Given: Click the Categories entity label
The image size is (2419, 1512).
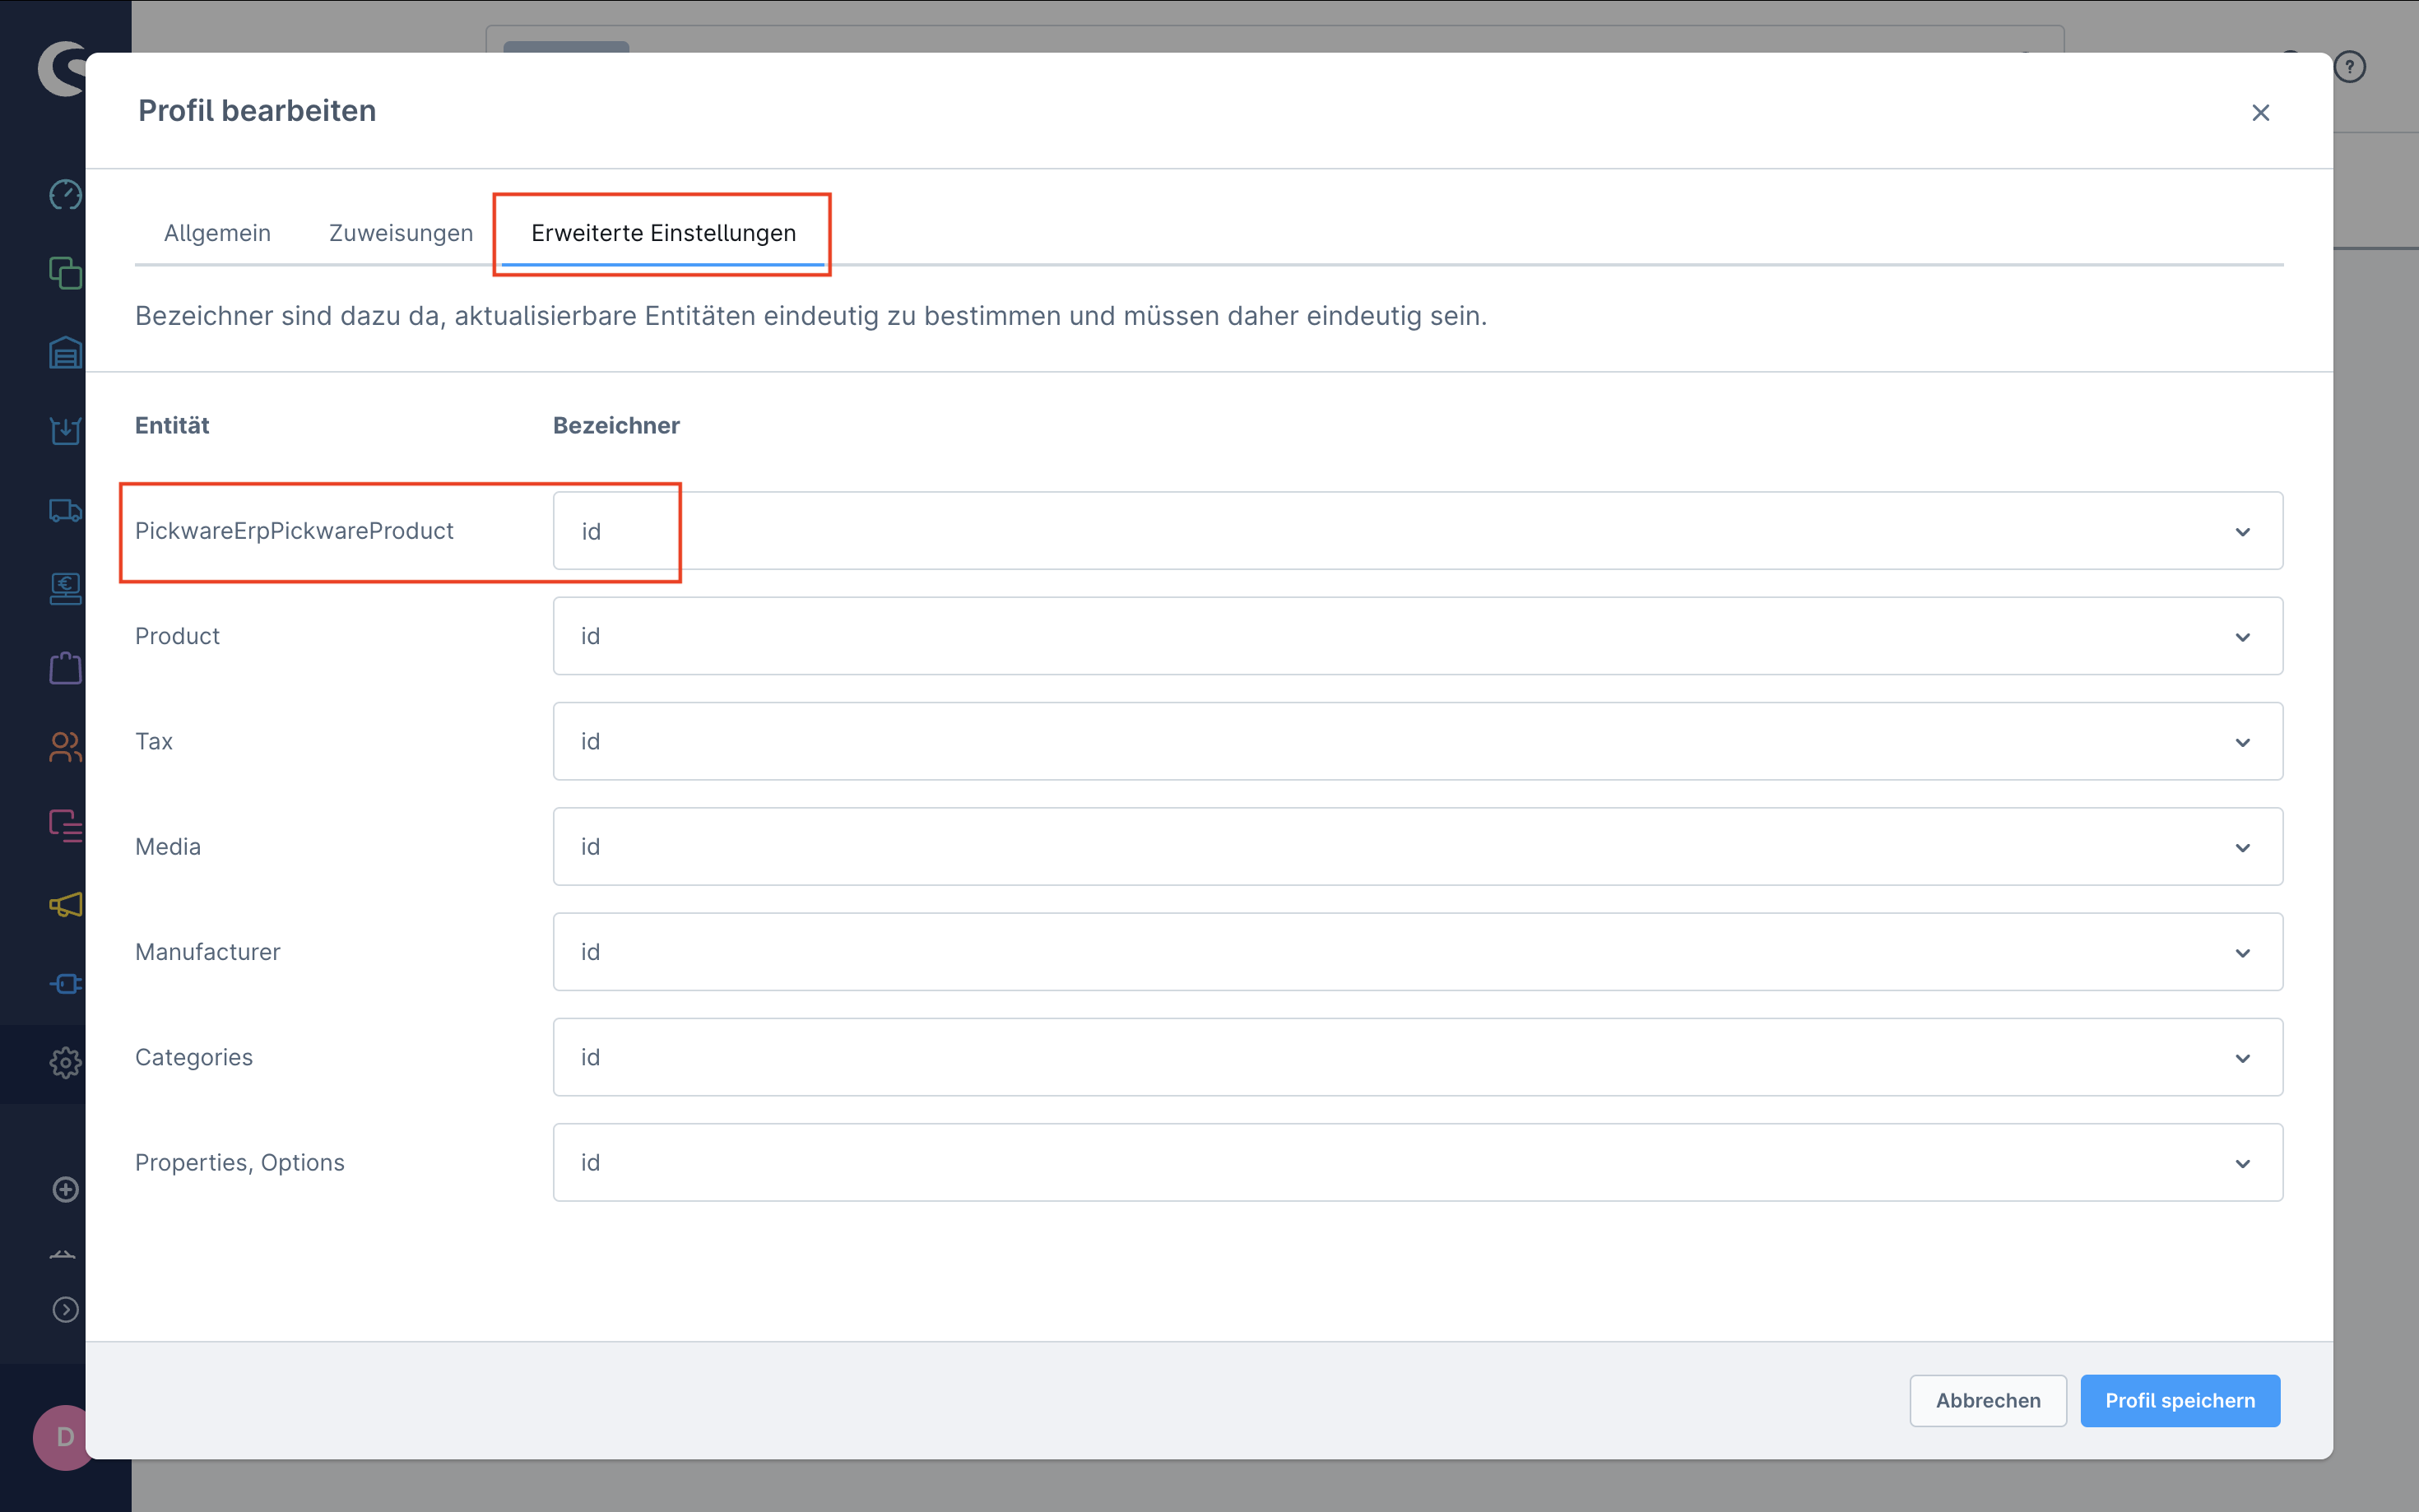Looking at the screenshot, I should pos(194,1057).
